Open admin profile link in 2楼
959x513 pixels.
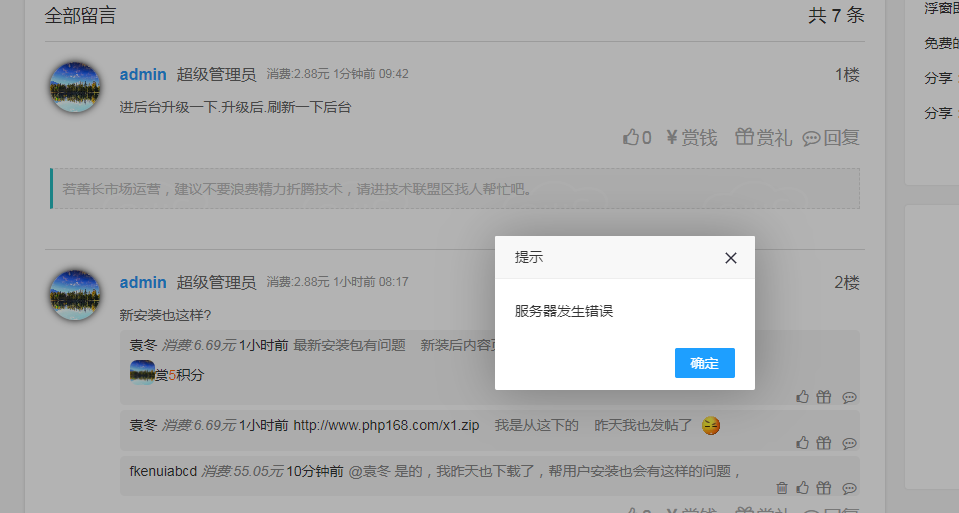pos(143,282)
